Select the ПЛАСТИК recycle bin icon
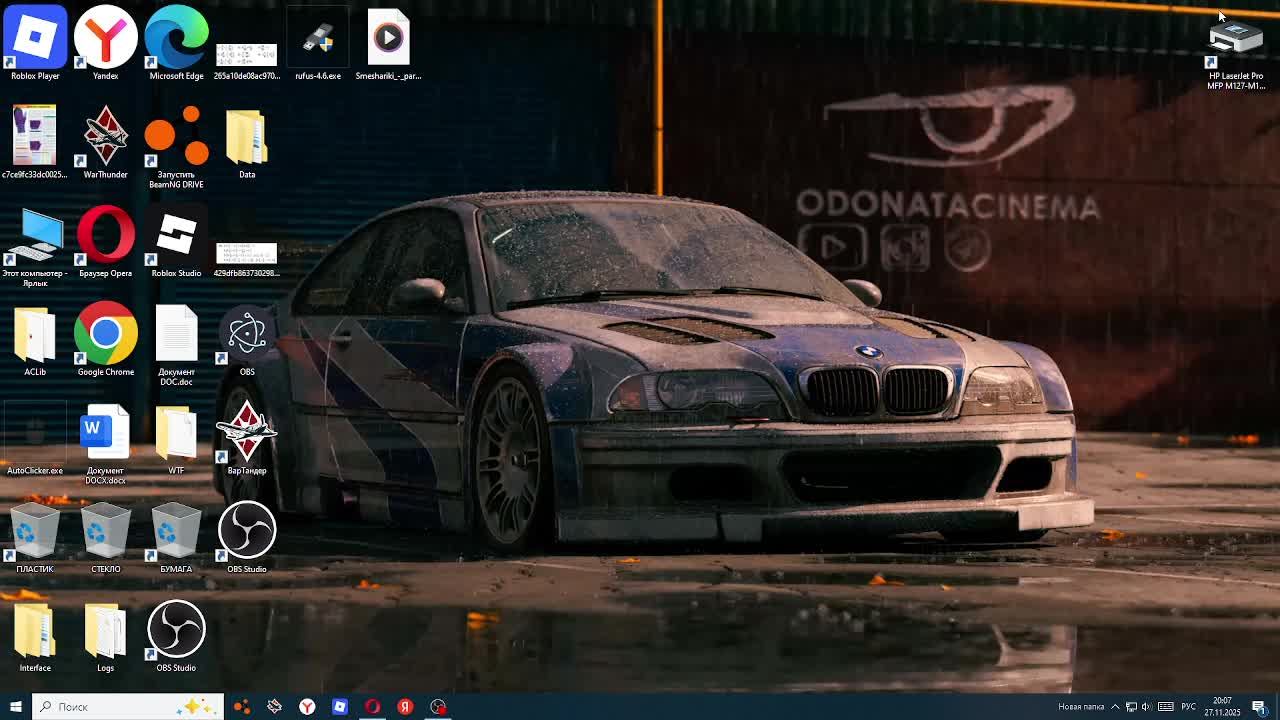 click(35, 537)
